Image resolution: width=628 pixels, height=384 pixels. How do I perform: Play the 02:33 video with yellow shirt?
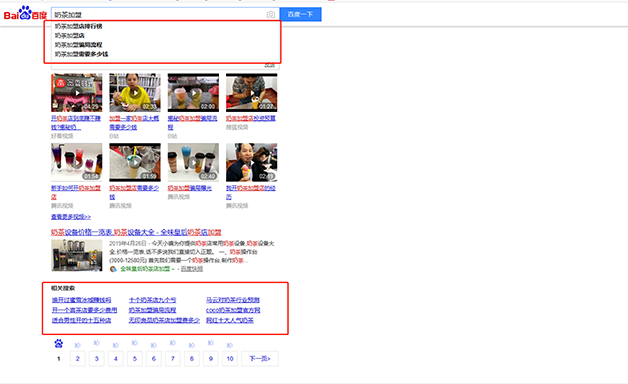click(x=135, y=92)
